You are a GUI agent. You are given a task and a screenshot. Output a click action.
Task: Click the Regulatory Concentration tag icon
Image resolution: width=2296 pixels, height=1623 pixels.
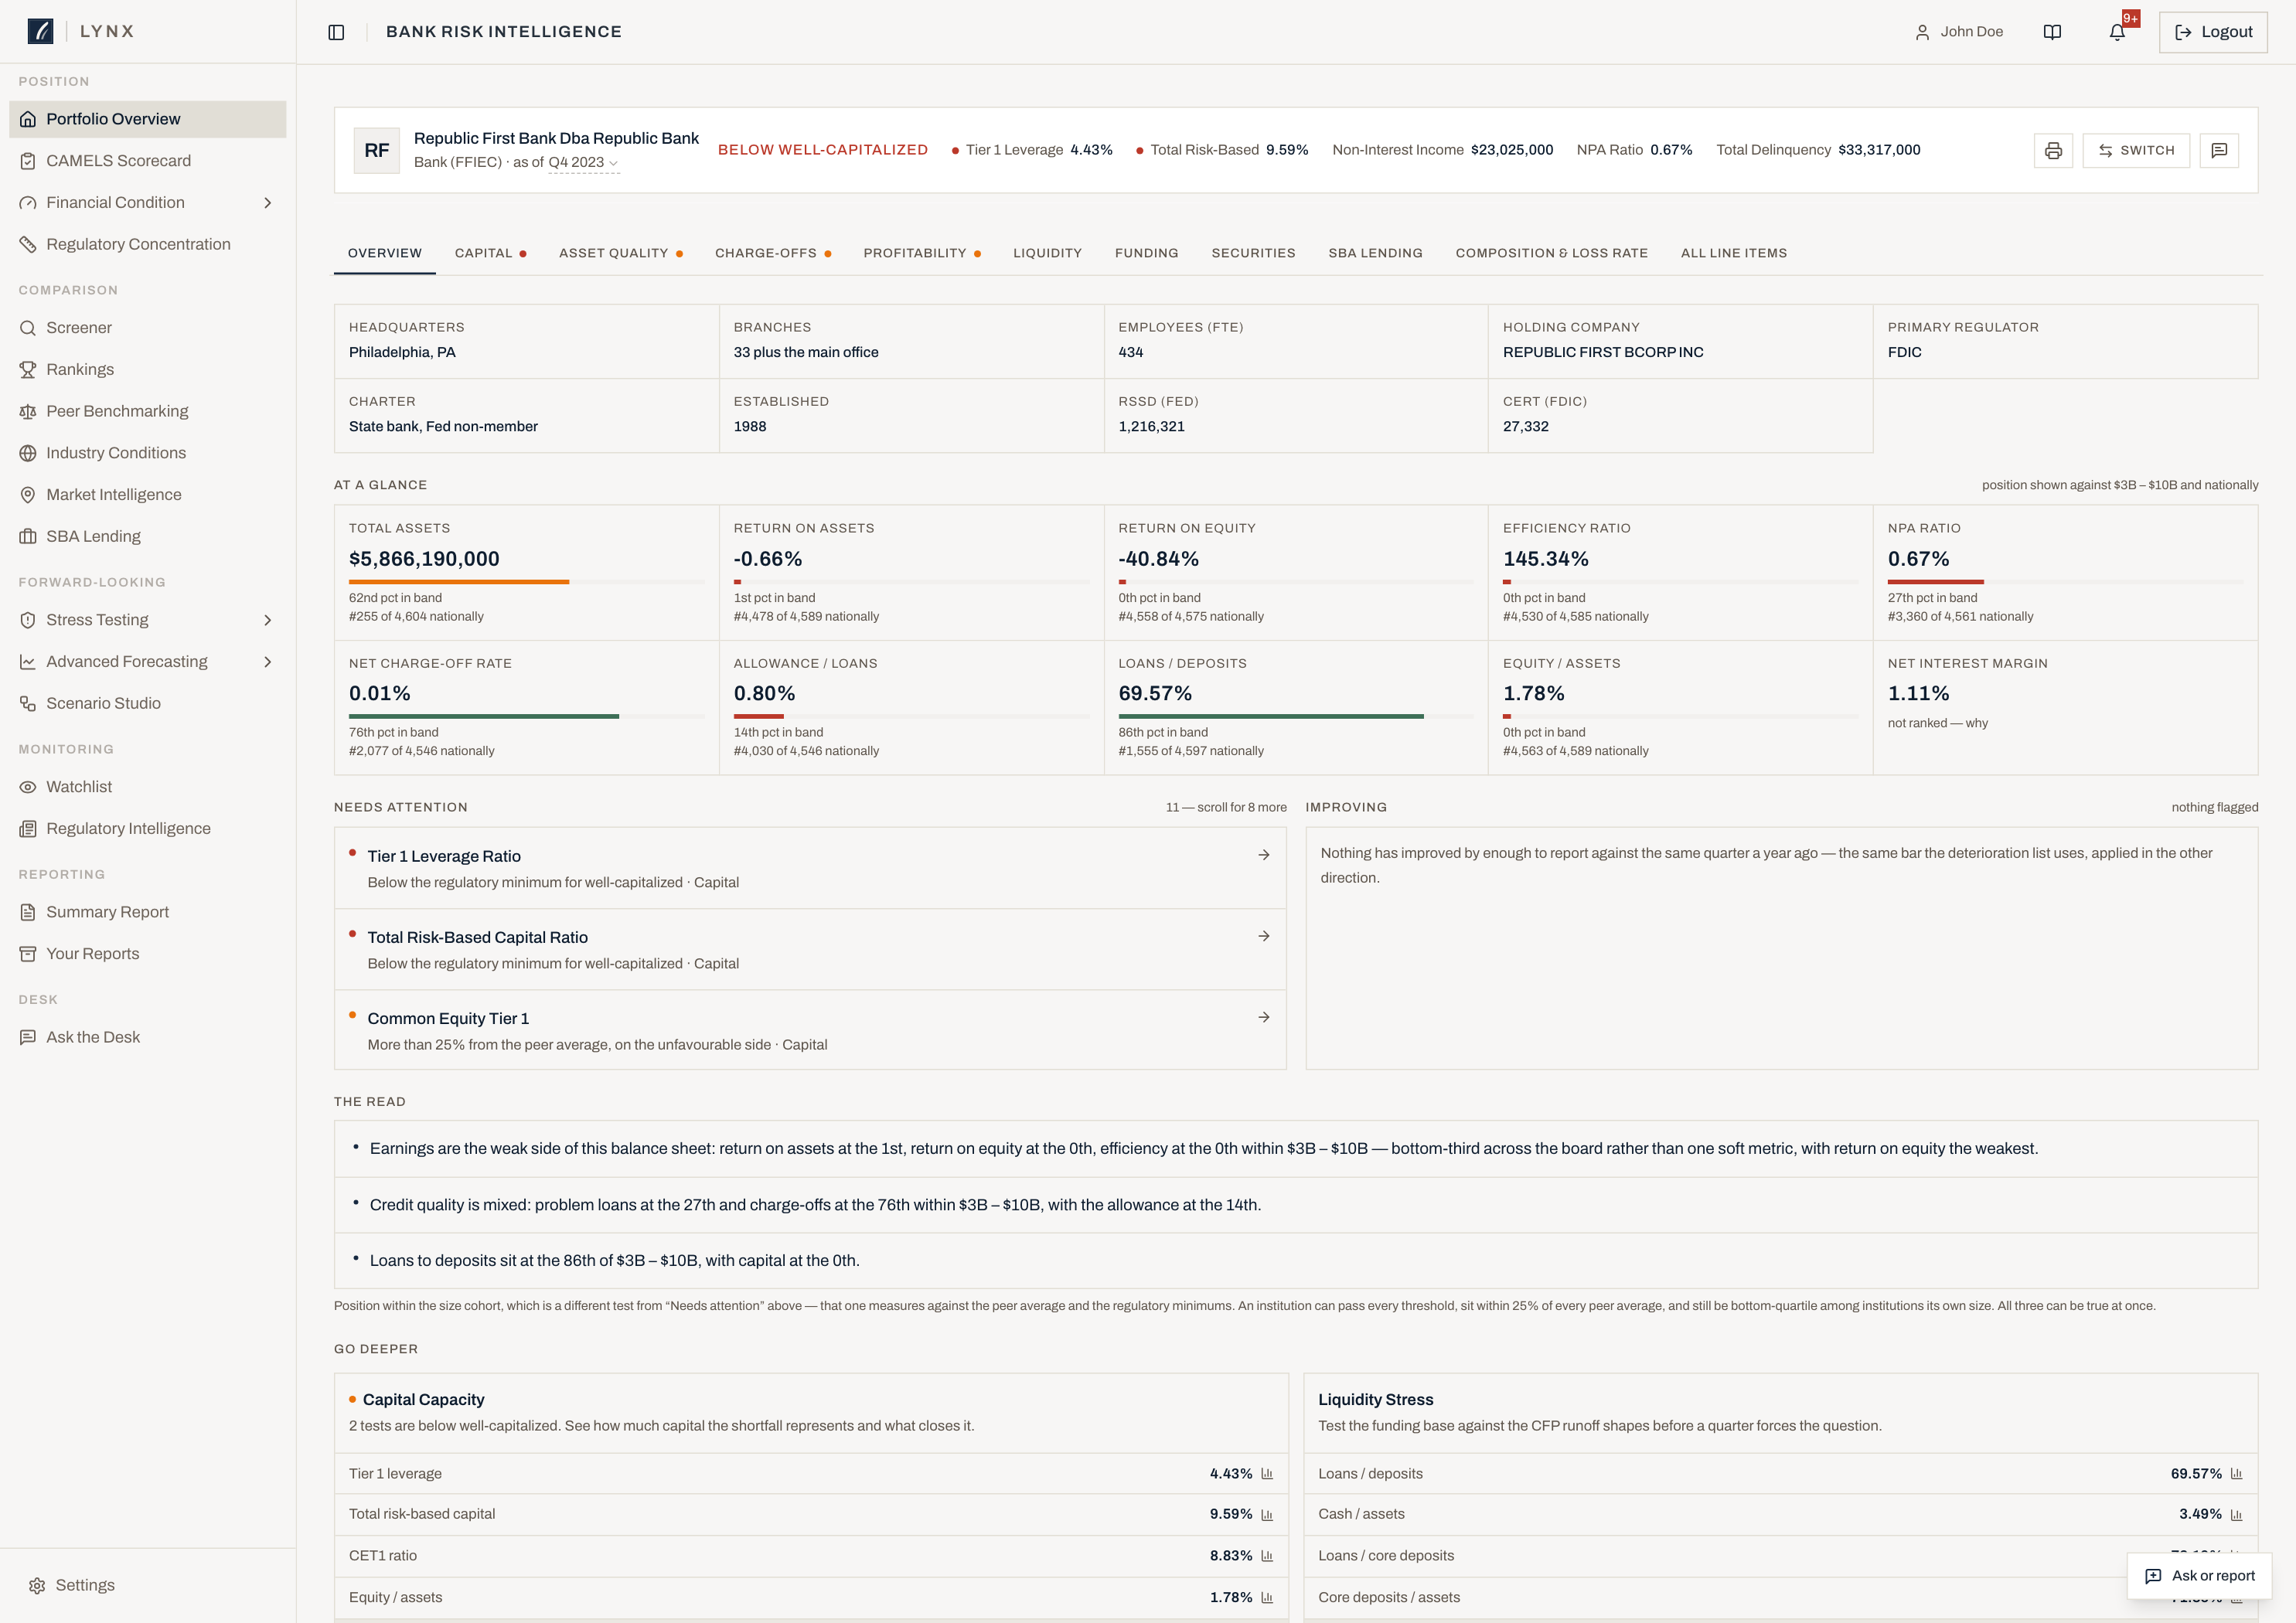tap(28, 244)
